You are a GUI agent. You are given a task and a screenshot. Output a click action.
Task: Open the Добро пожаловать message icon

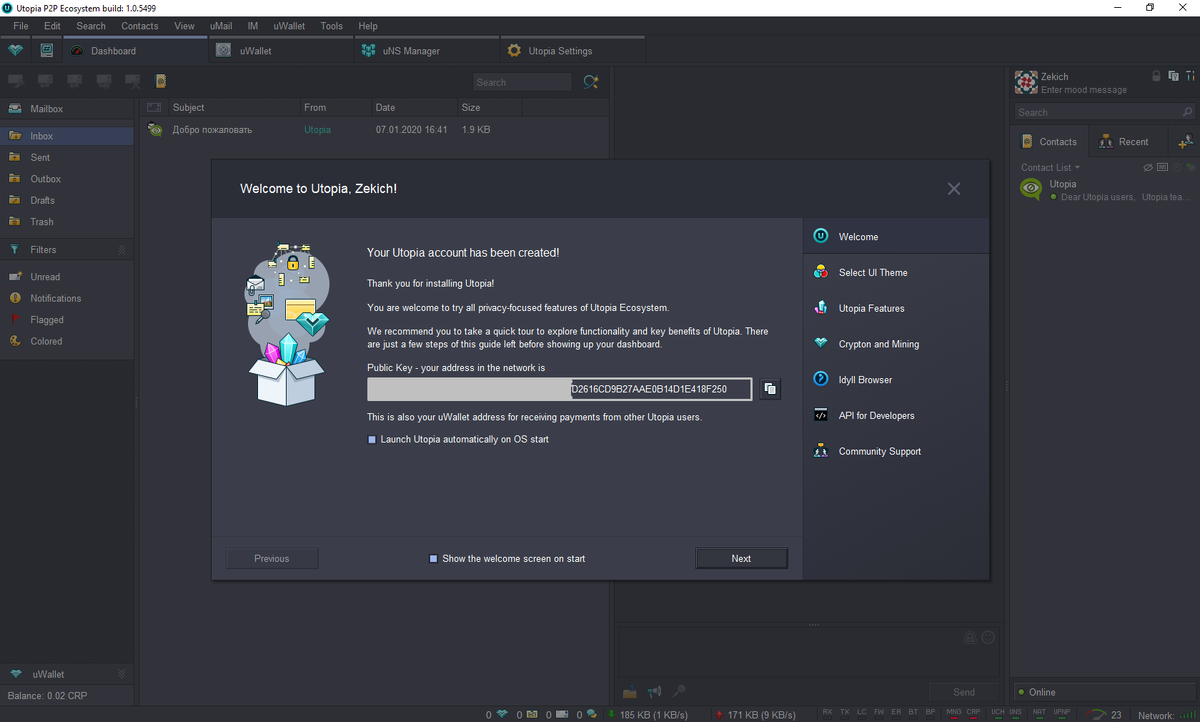[x=155, y=129]
